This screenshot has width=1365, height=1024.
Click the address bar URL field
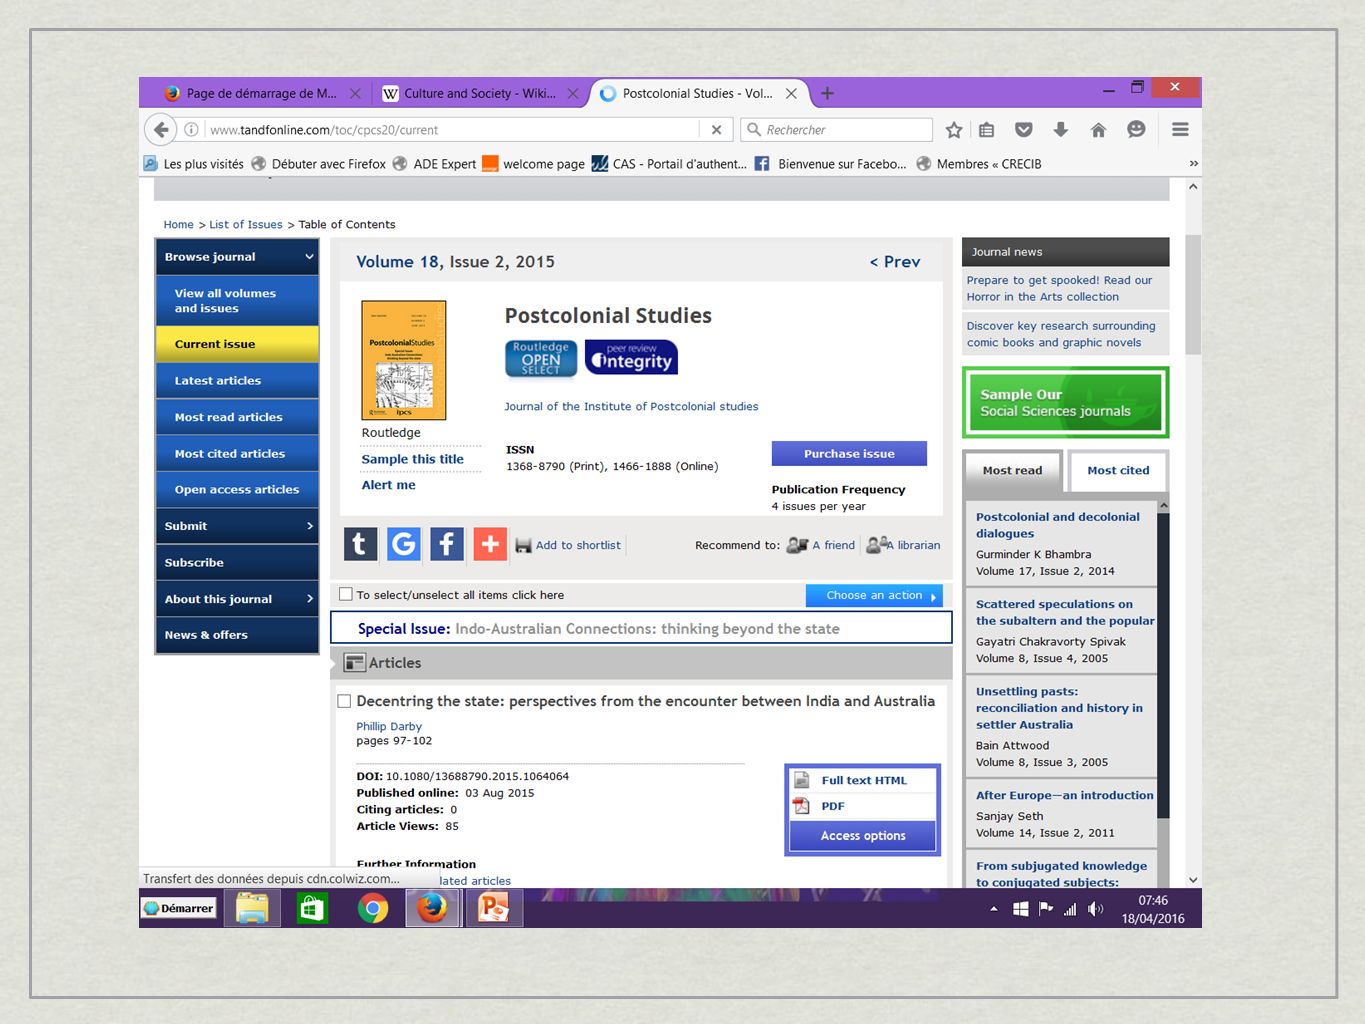pyautogui.click(x=452, y=130)
